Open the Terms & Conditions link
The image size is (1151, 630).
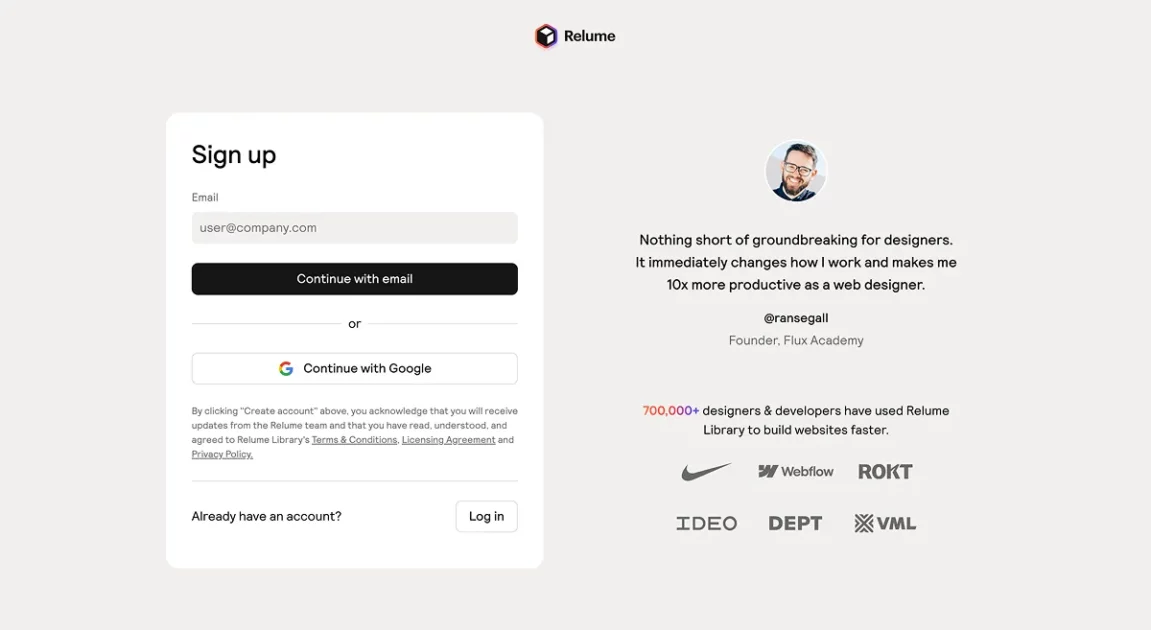tap(354, 440)
